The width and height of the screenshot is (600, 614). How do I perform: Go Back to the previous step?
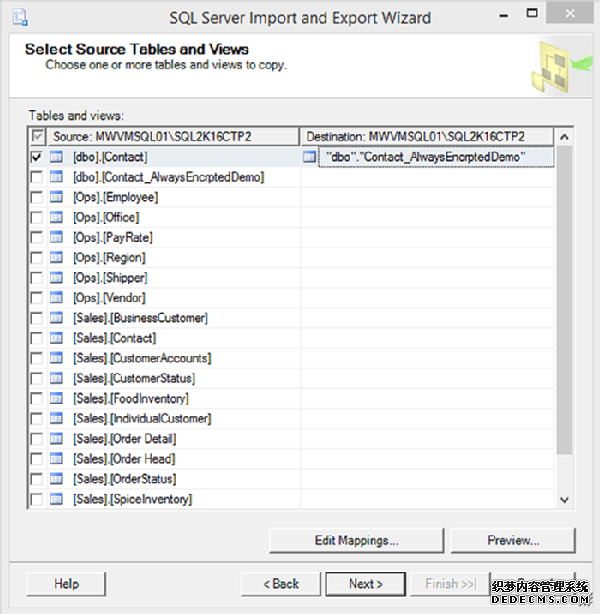point(281,584)
